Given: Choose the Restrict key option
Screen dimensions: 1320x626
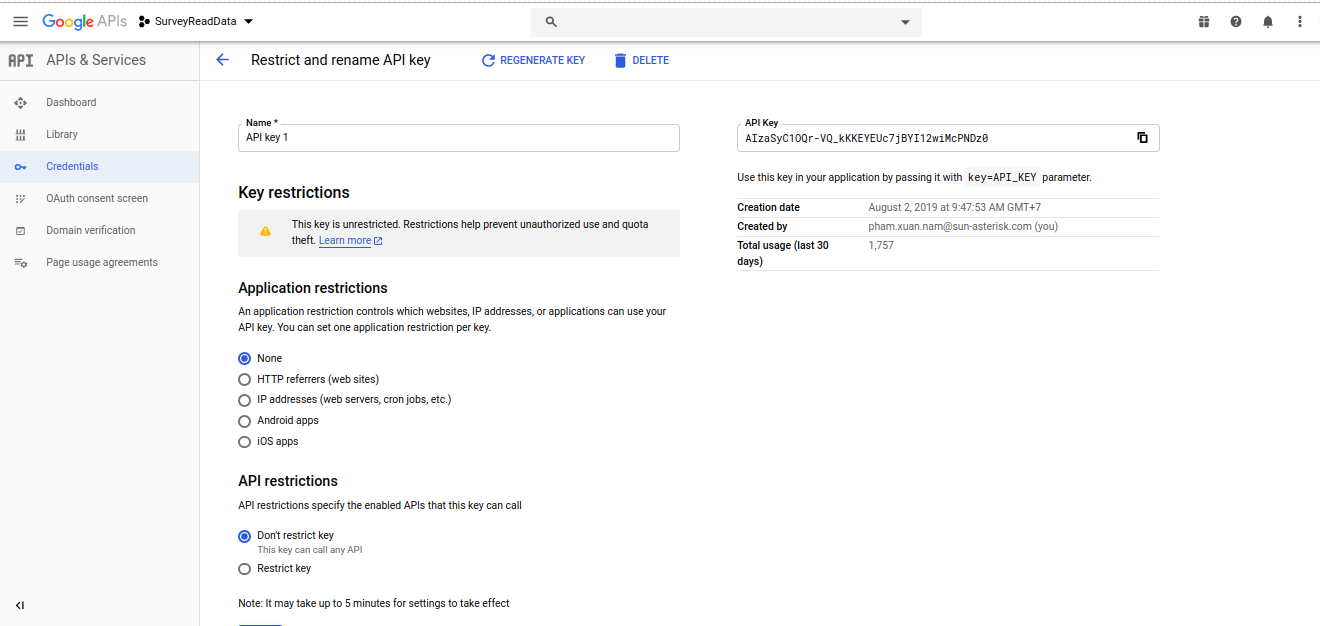Looking at the screenshot, I should pyautogui.click(x=245, y=569).
